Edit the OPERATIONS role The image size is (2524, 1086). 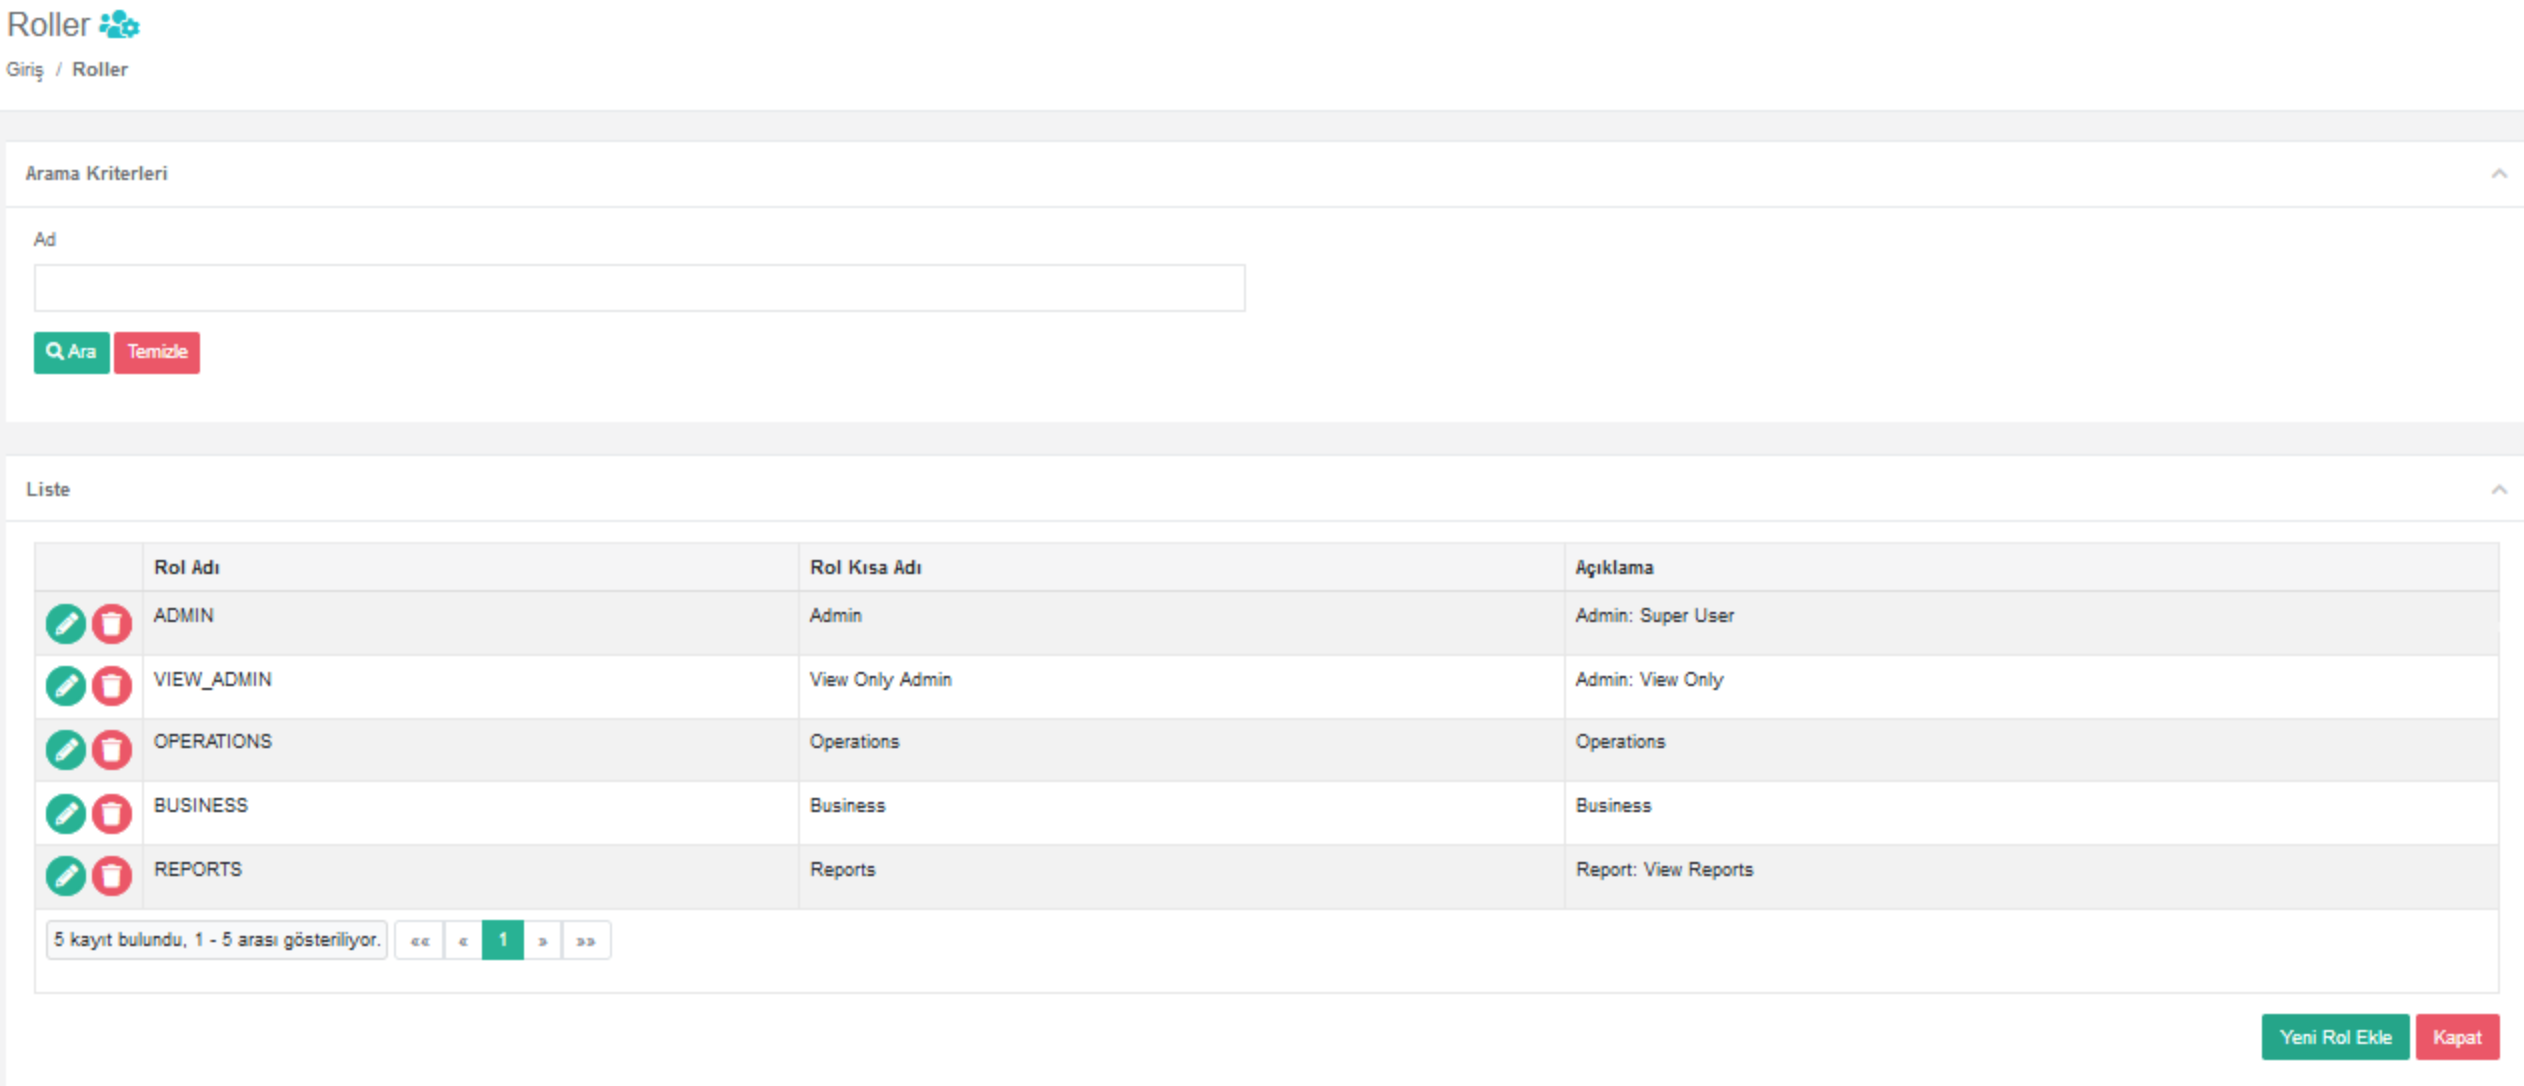coord(66,750)
